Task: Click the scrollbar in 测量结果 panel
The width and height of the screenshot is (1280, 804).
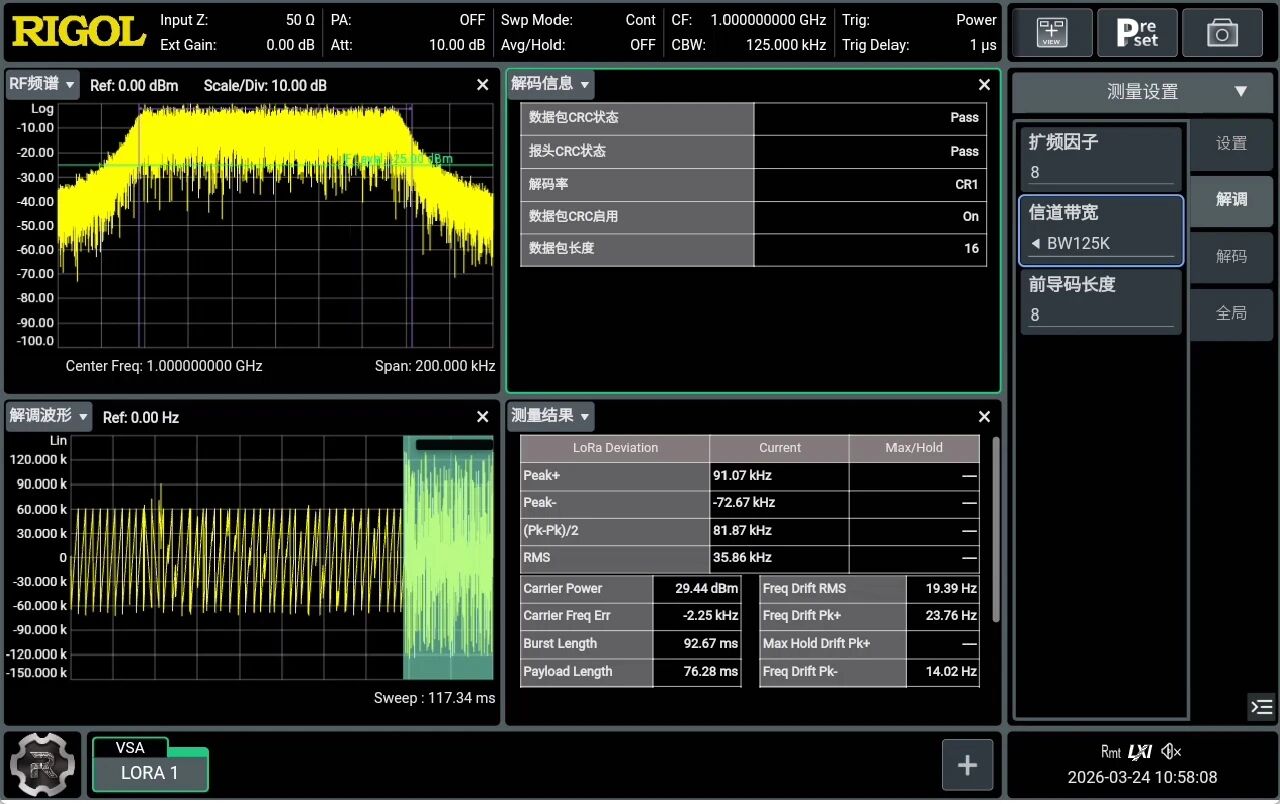Action: click(x=995, y=528)
